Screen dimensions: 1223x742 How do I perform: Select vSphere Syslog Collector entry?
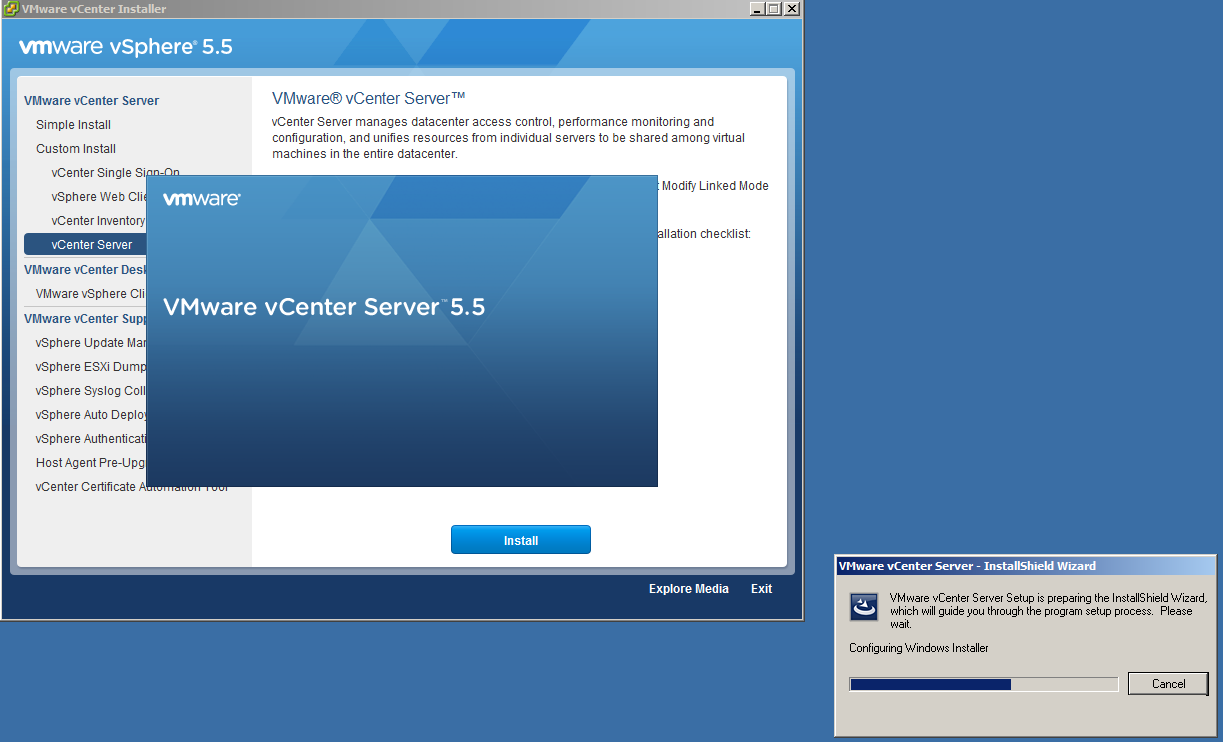tap(91, 391)
